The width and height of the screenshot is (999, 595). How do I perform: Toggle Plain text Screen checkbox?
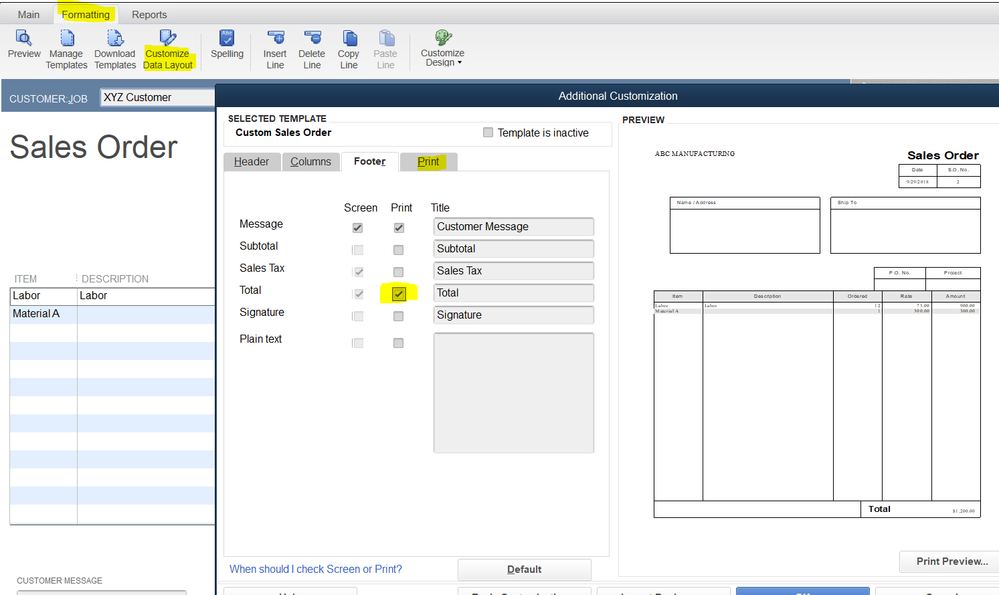pos(358,343)
